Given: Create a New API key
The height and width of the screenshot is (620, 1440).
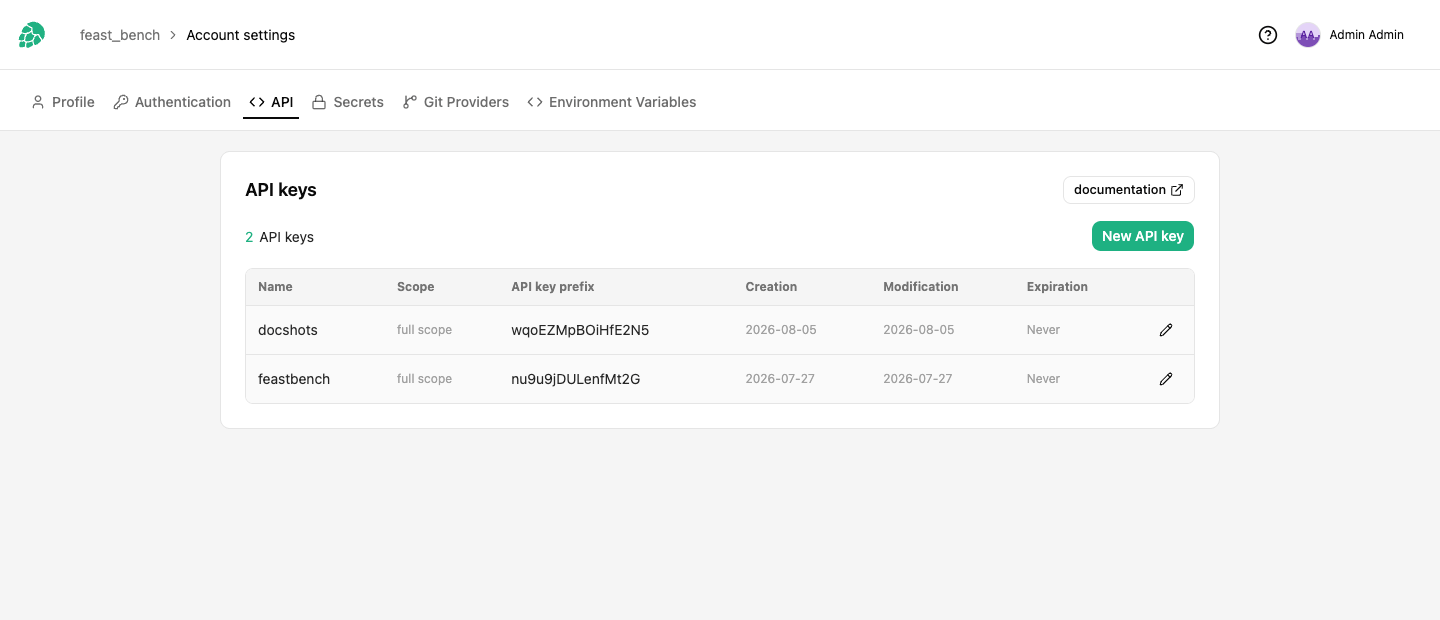Looking at the screenshot, I should point(1143,236).
